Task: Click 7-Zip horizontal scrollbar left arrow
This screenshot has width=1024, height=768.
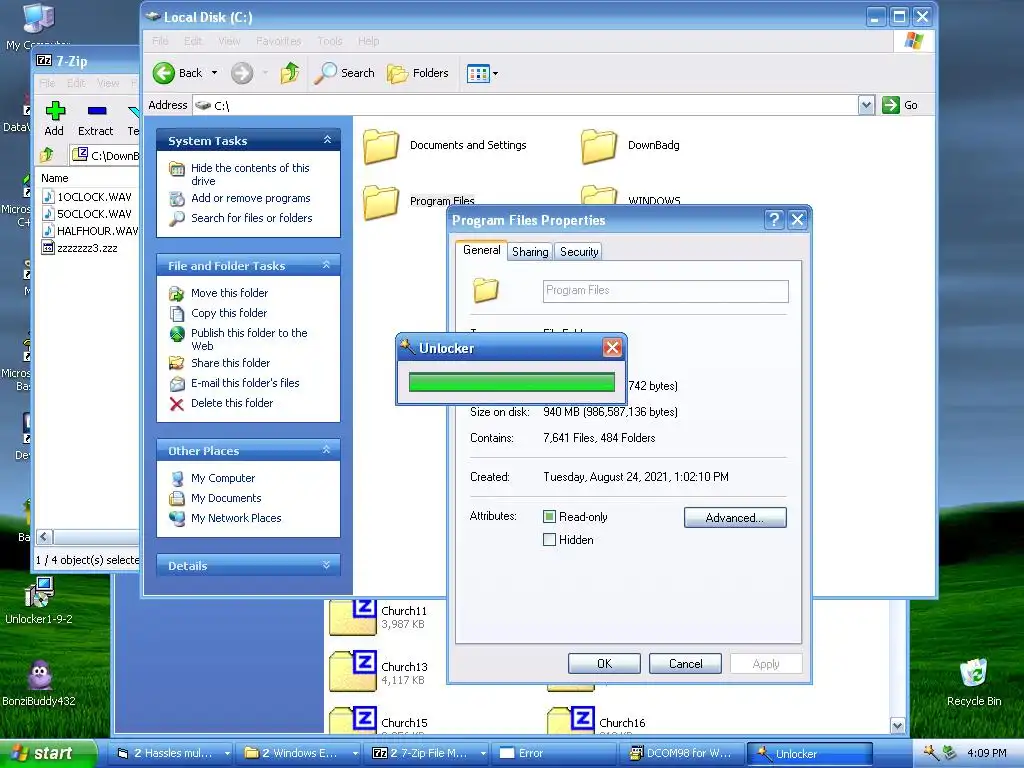Action: (44, 537)
